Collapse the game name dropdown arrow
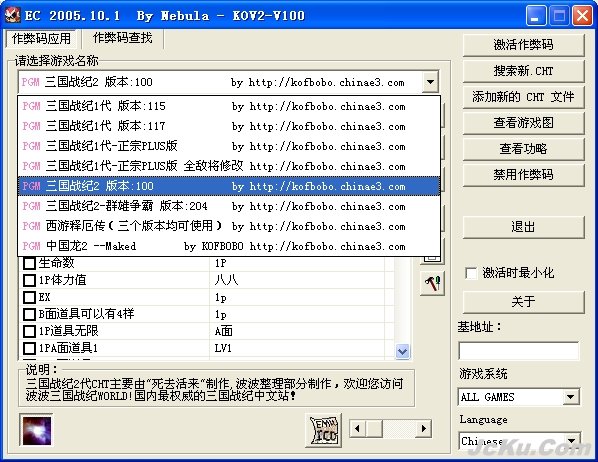 pos(430,82)
